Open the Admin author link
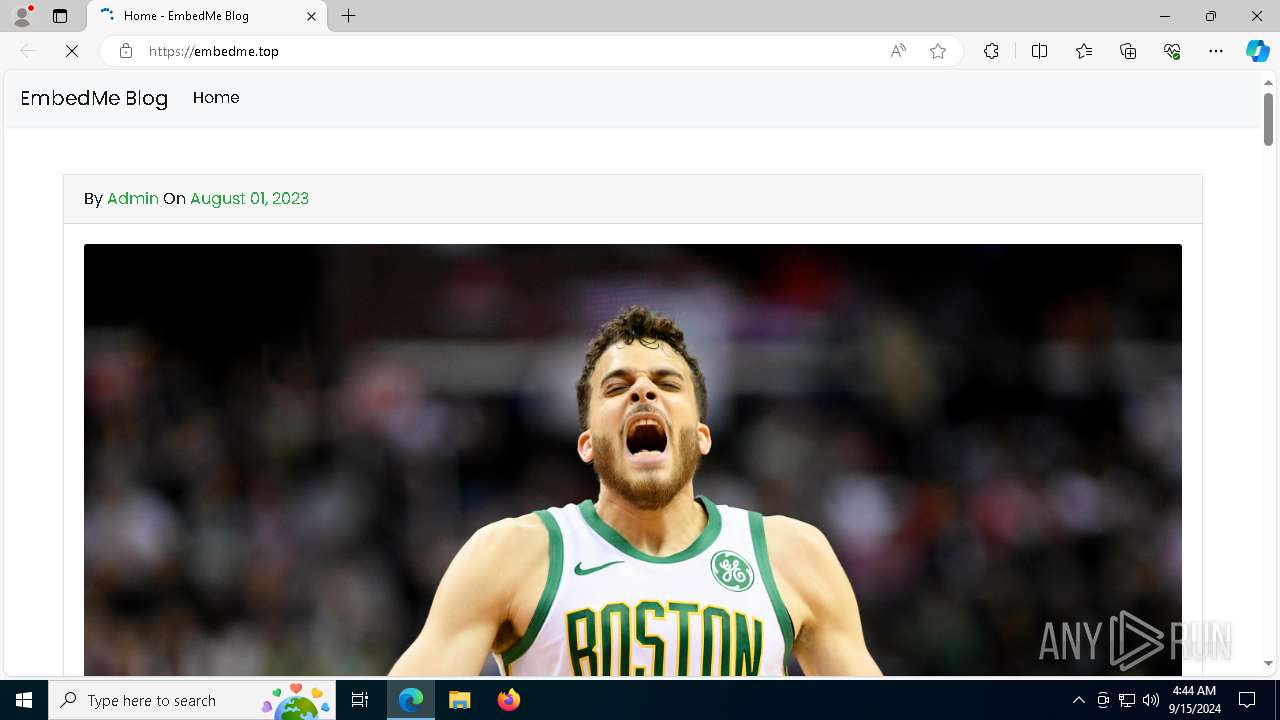The height and width of the screenshot is (720, 1280). (133, 198)
